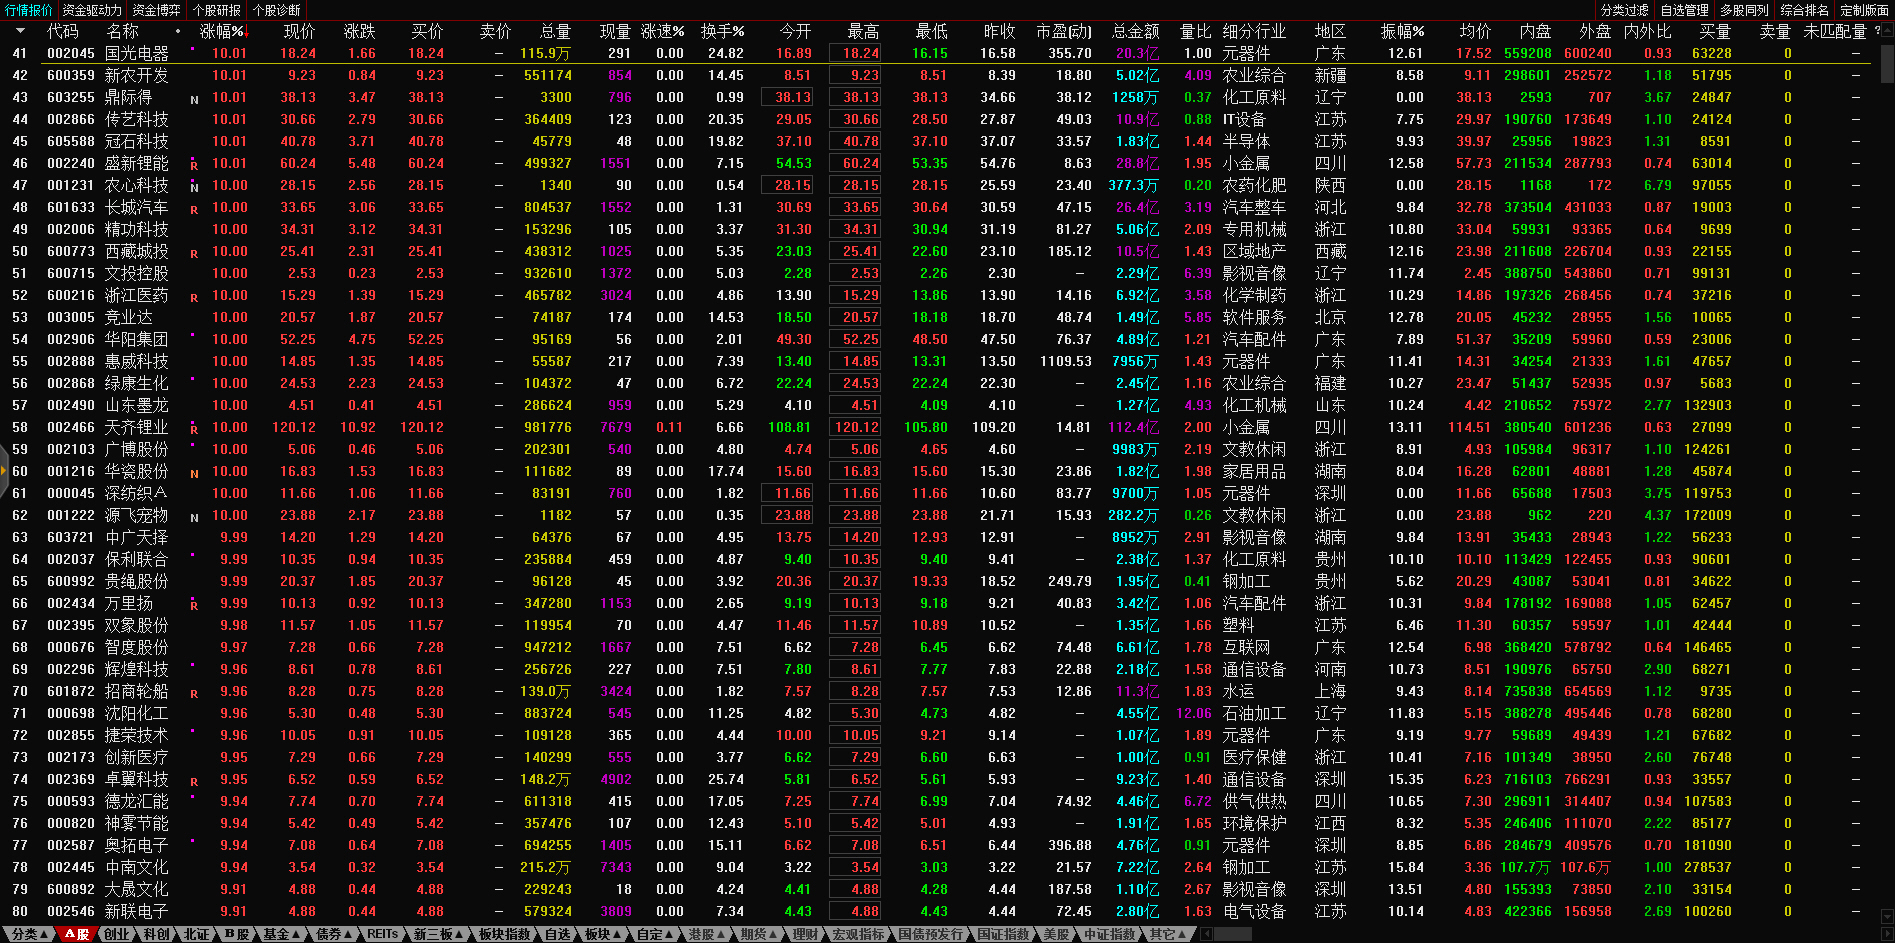Click the R marker beside 天齐锂业
The width and height of the screenshot is (1895, 943).
tap(194, 429)
